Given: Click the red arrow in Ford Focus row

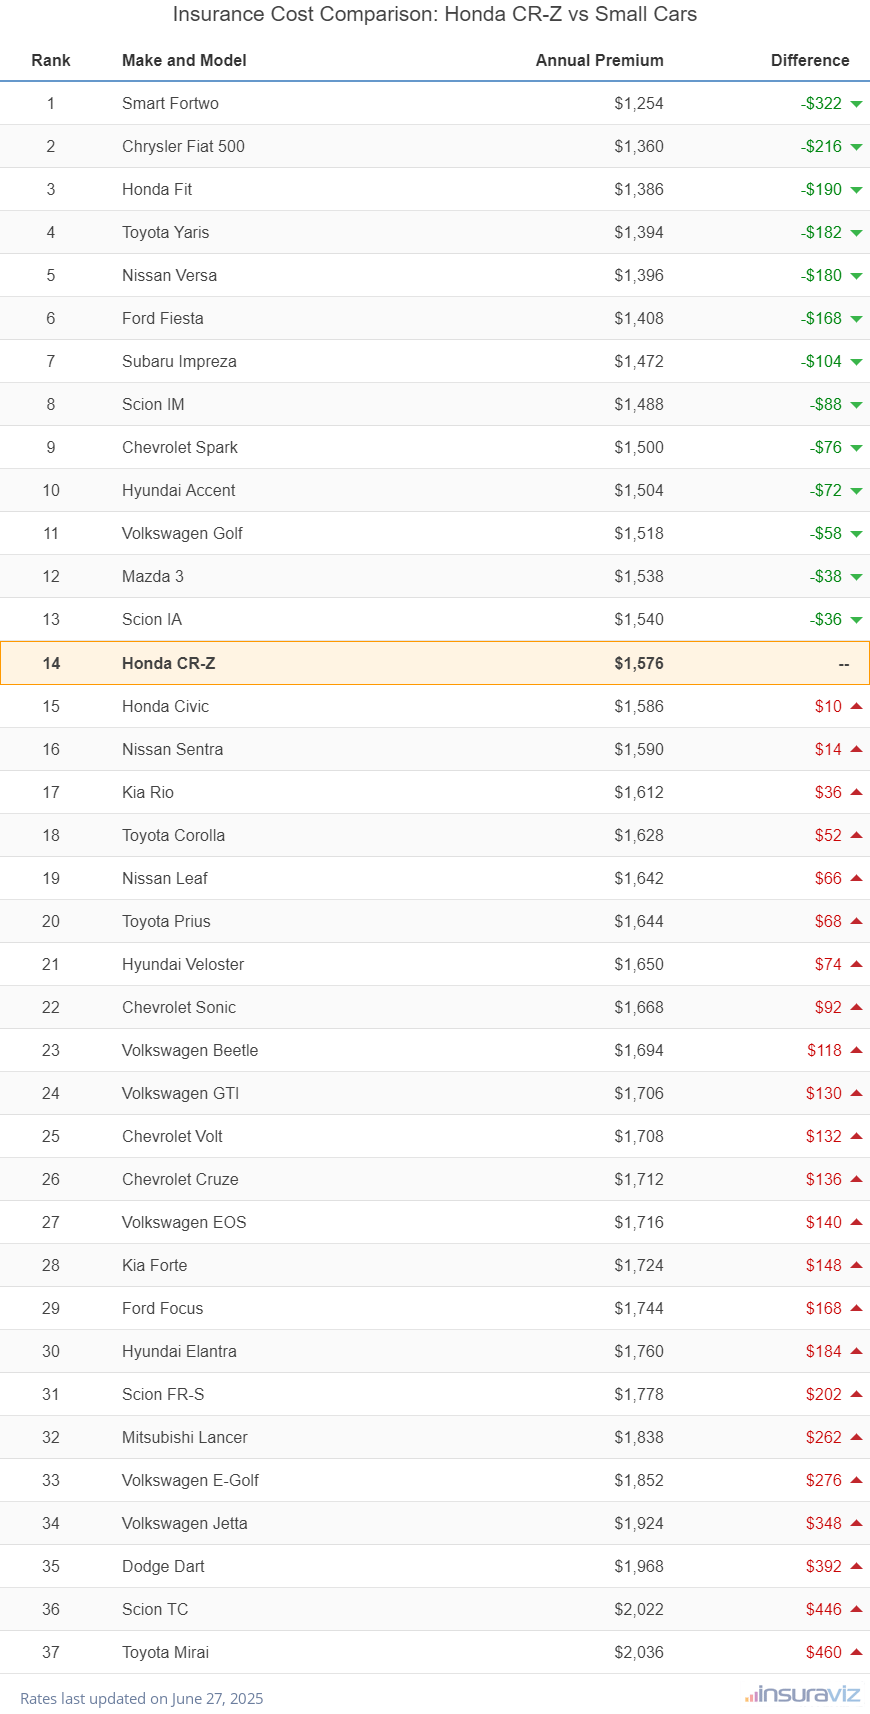Looking at the screenshot, I should coord(856,1308).
